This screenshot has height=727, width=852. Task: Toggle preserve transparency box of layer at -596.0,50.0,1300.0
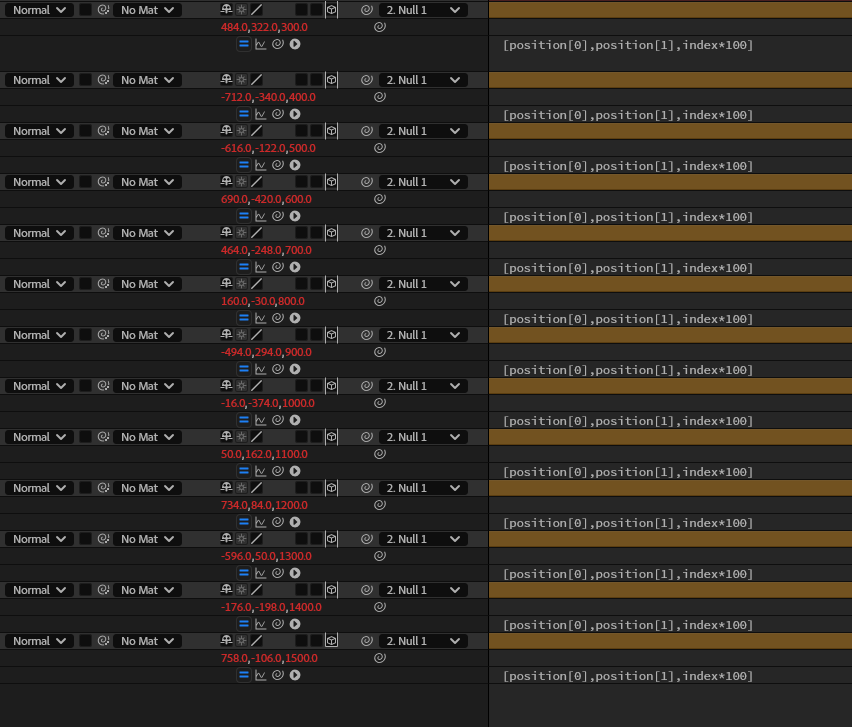[85, 539]
